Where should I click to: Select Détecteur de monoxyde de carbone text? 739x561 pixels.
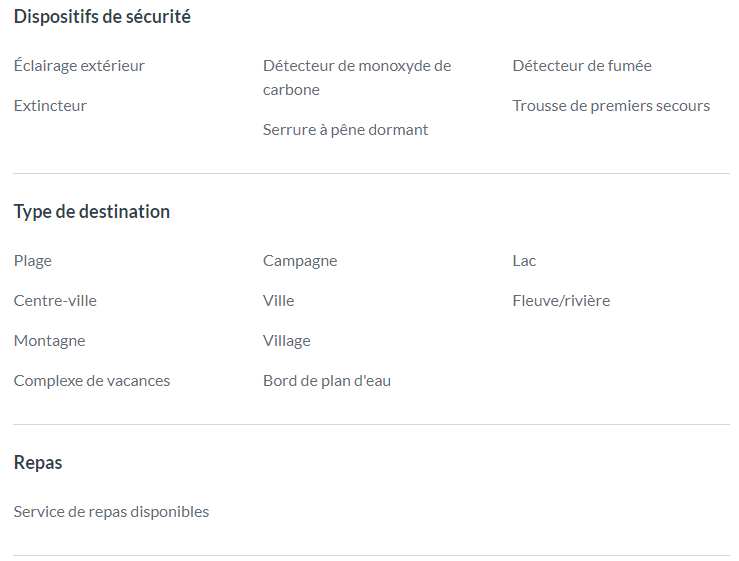[x=357, y=77]
